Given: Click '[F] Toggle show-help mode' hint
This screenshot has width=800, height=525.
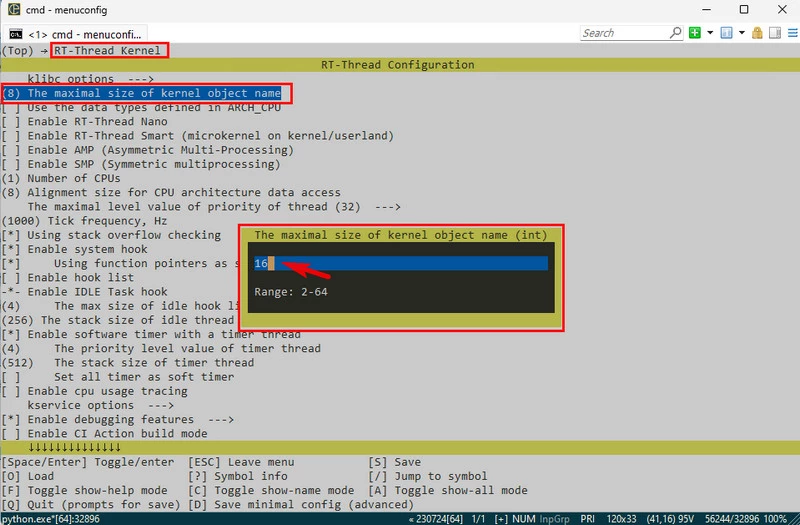Looking at the screenshot, I should (x=85, y=490).
